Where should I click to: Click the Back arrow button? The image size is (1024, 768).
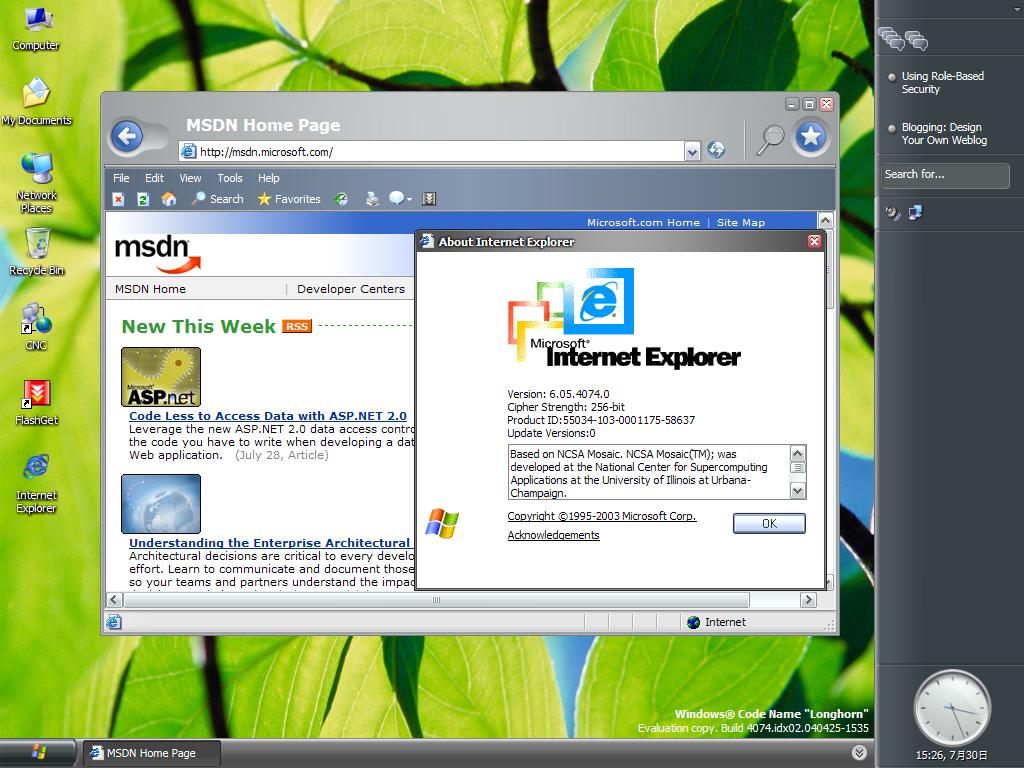pyautogui.click(x=127, y=136)
